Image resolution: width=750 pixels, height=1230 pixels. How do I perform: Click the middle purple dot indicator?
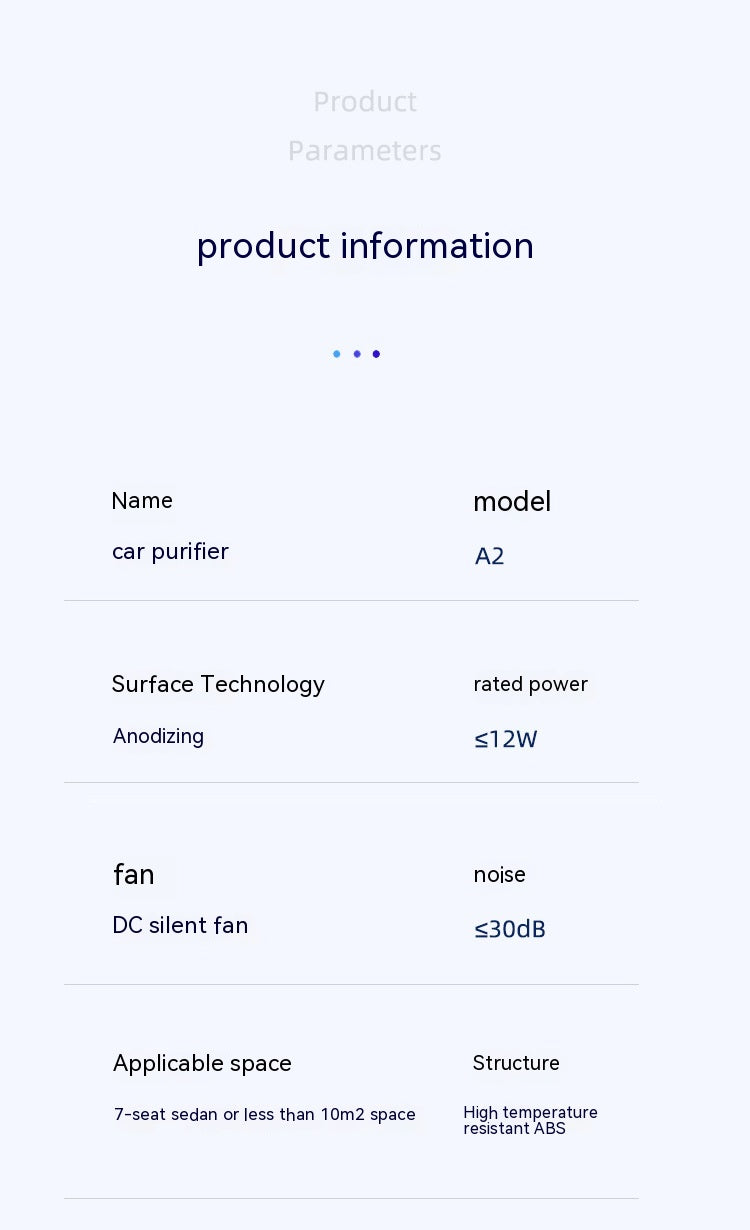357,354
